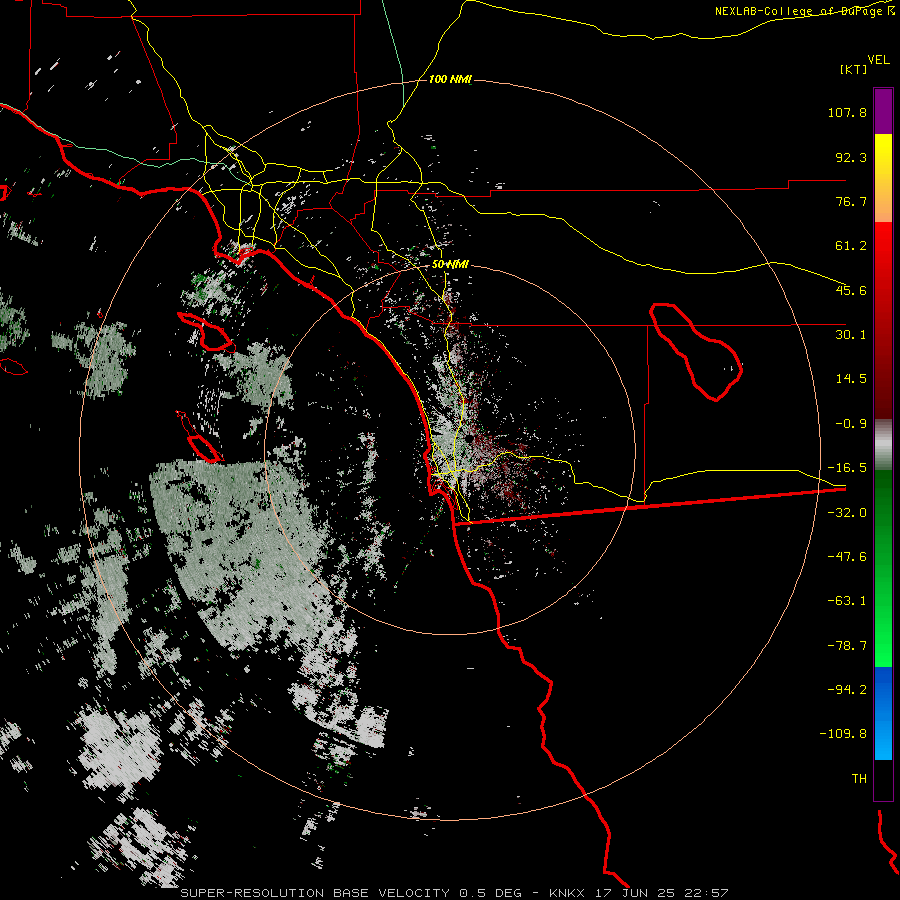Click the black radar site dot
Viewport: 900px width, 900px height.
pos(470,438)
